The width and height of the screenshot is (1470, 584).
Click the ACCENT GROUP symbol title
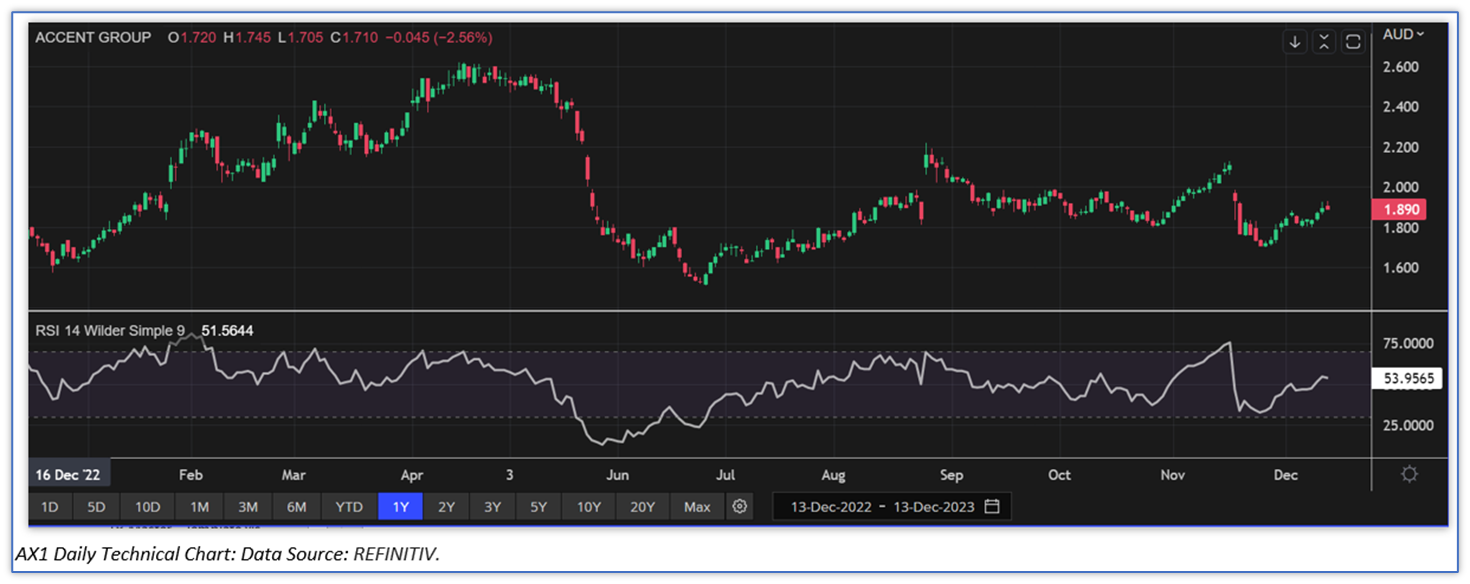[93, 37]
